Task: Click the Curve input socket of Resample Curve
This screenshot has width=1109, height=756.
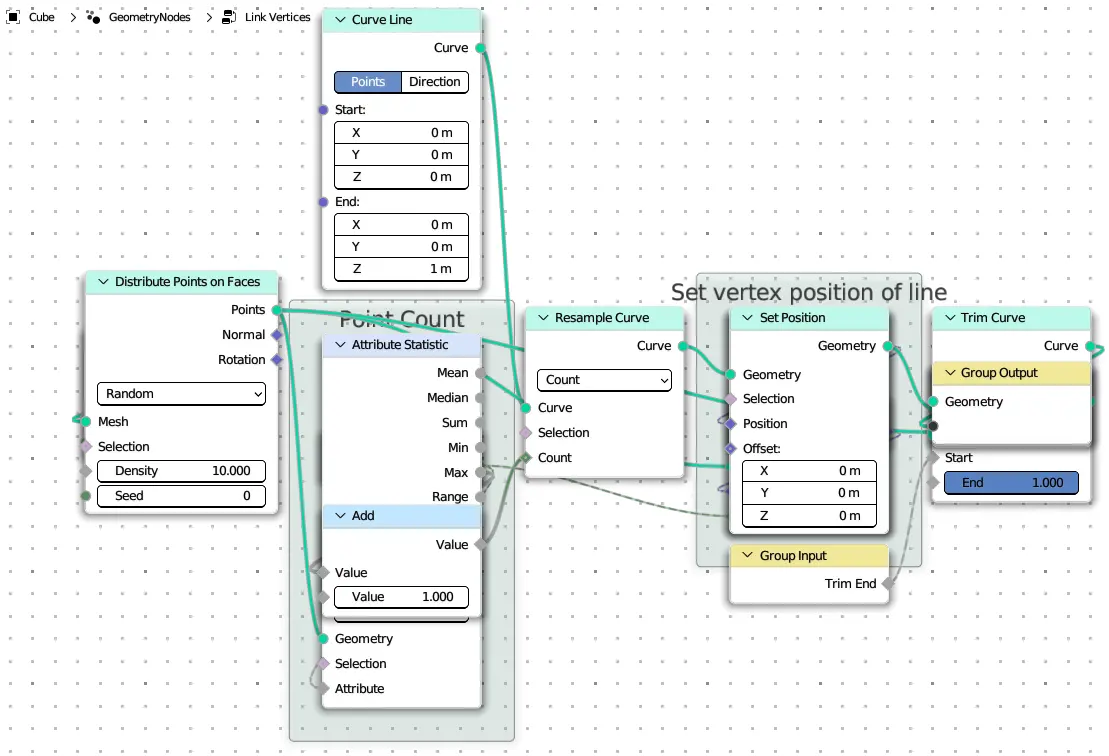Action: (526, 408)
